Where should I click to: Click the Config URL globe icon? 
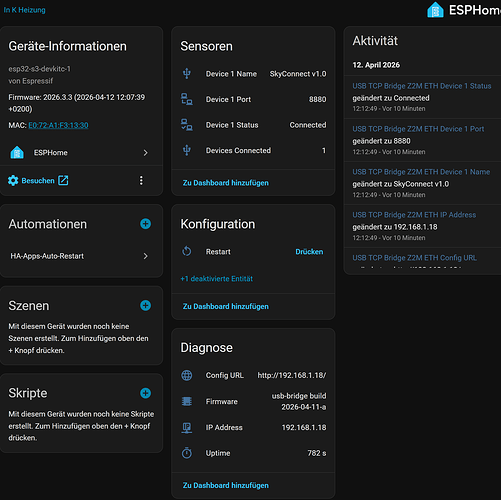tap(187, 375)
